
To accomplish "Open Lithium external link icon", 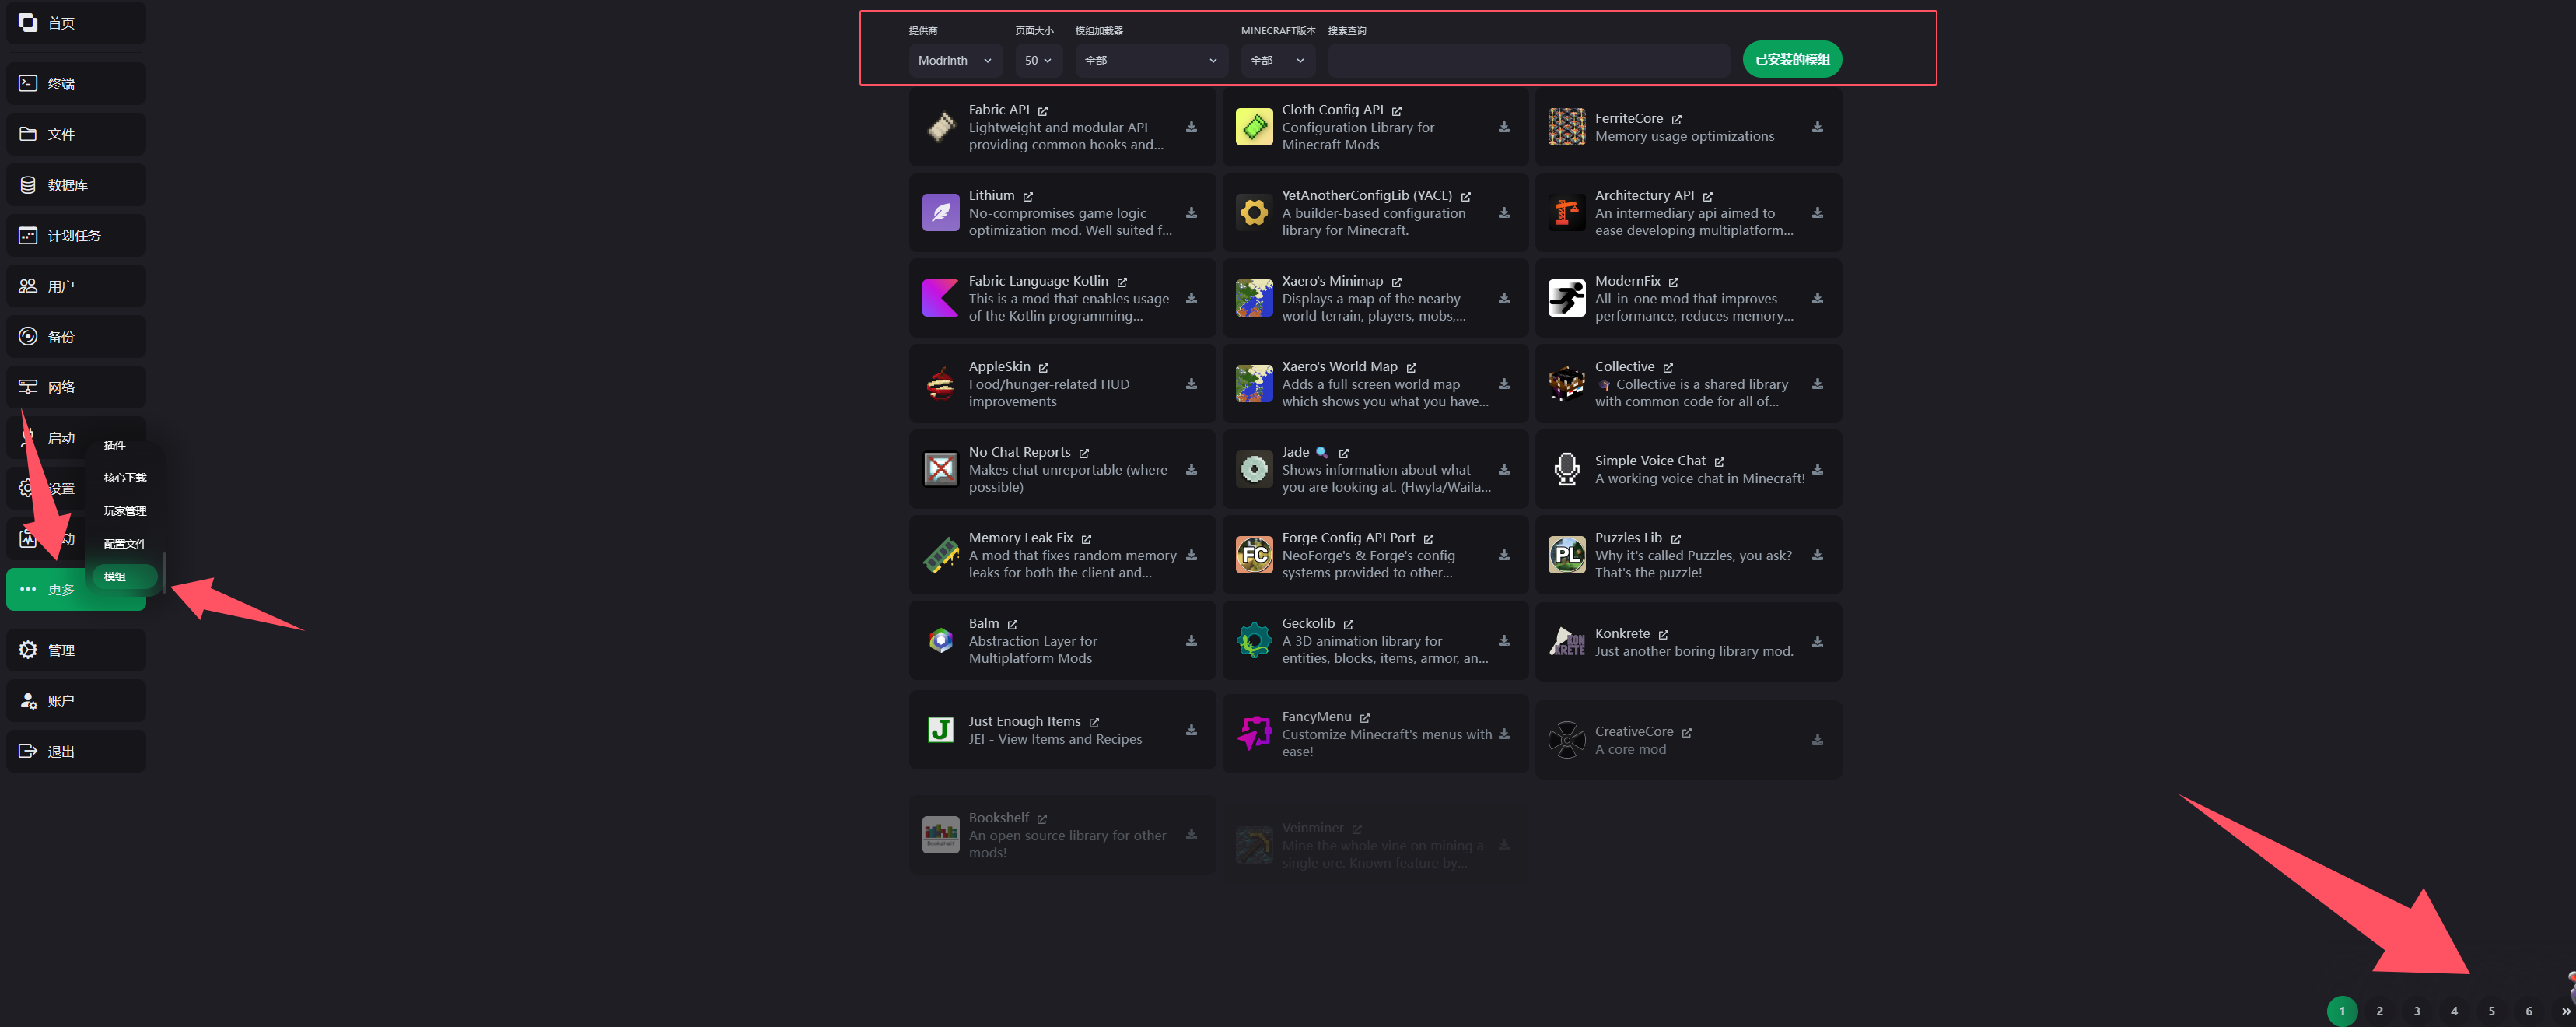I will pyautogui.click(x=1028, y=196).
